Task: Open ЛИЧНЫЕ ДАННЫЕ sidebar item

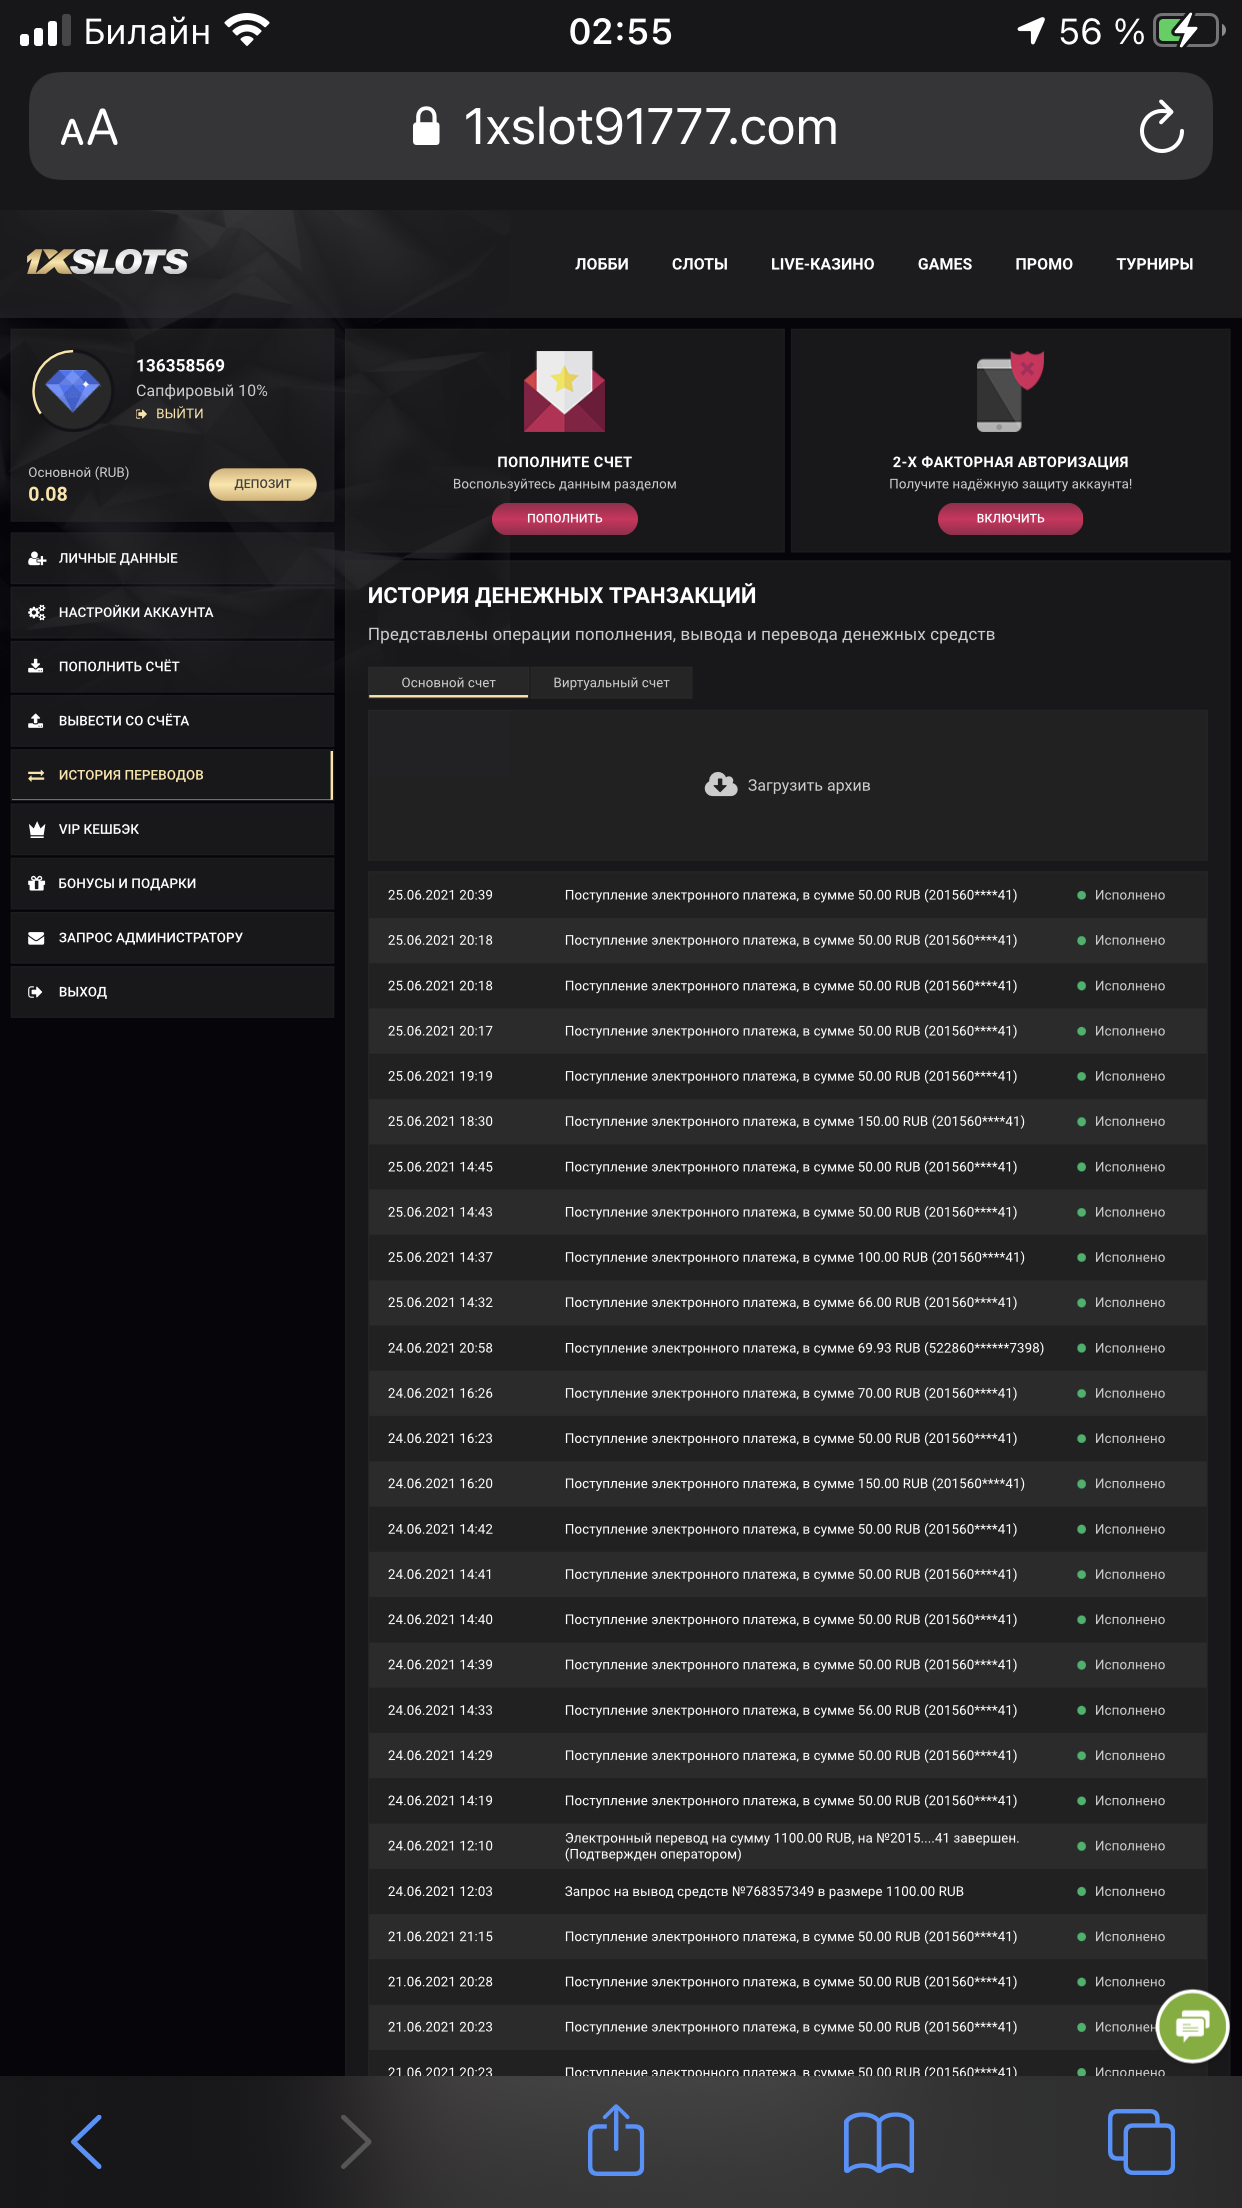Action: [x=172, y=558]
